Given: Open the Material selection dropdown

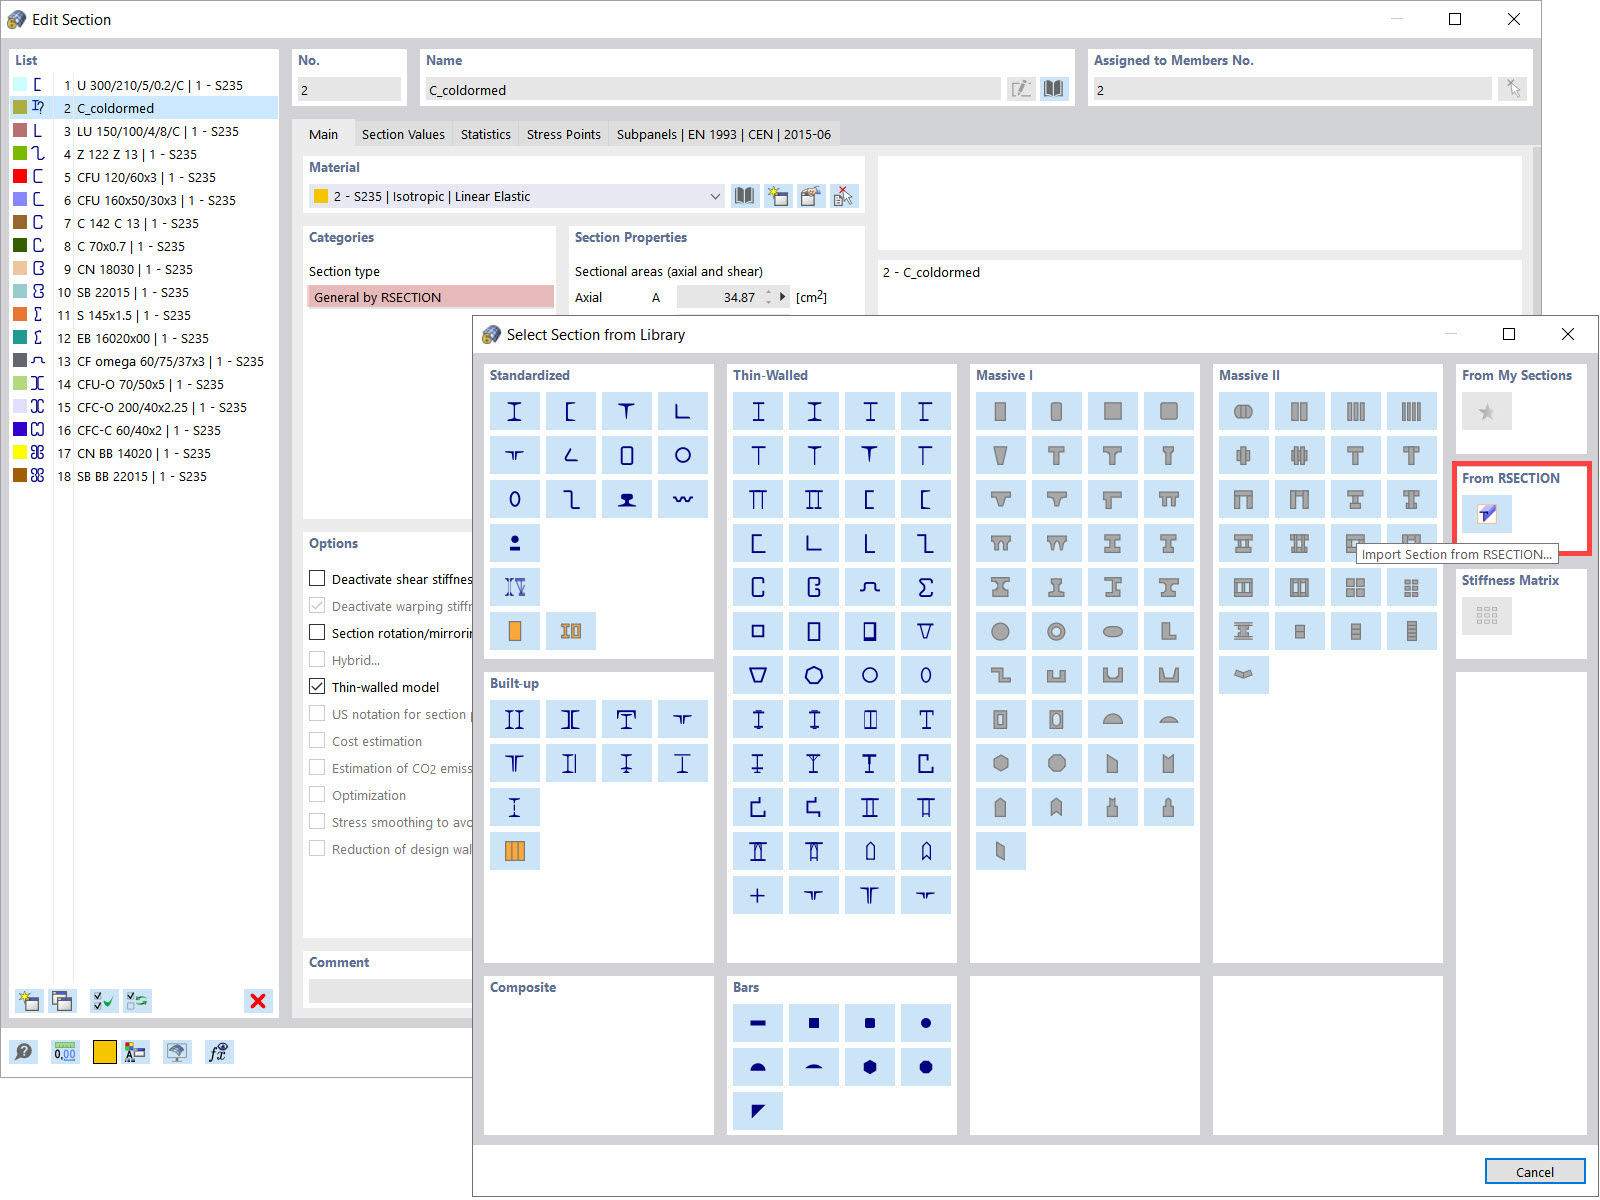Looking at the screenshot, I should tap(713, 196).
